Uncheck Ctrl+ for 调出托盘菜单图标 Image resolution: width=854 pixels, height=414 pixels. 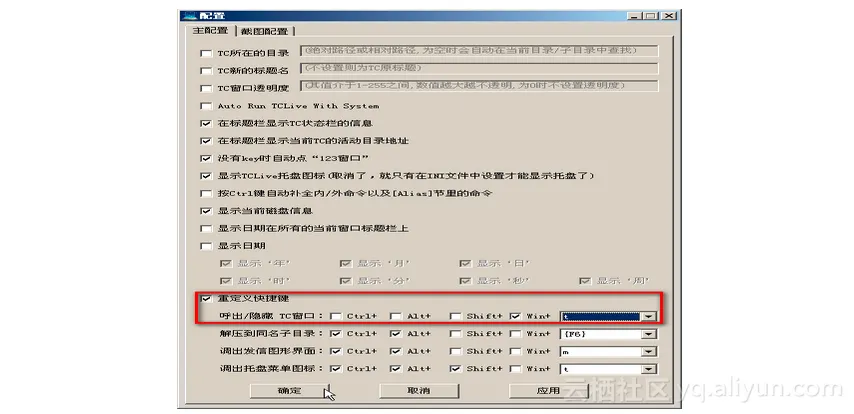pyautogui.click(x=336, y=369)
